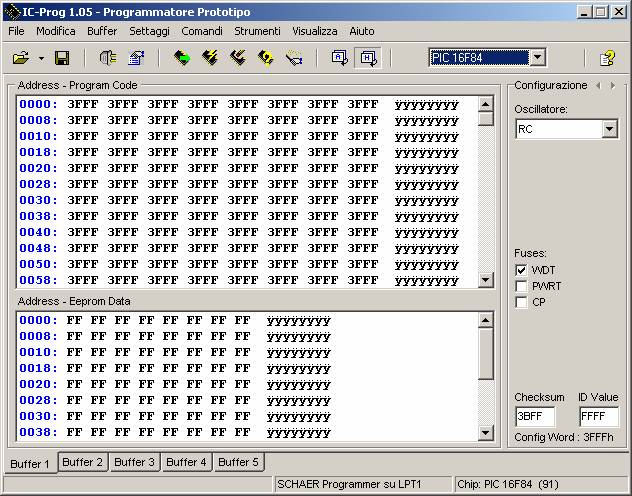Click Eeprom Data address 0018: row label
Image resolution: width=632 pixels, height=496 pixels.
[38, 368]
